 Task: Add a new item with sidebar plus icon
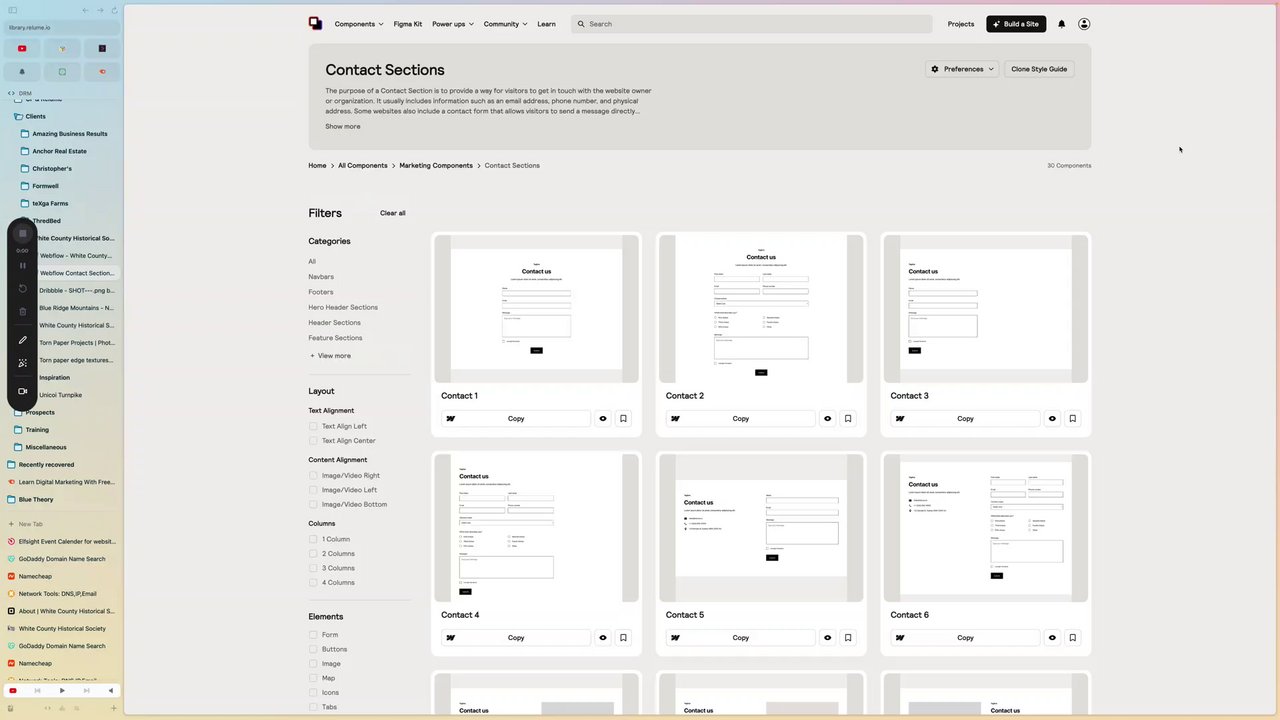(x=113, y=708)
